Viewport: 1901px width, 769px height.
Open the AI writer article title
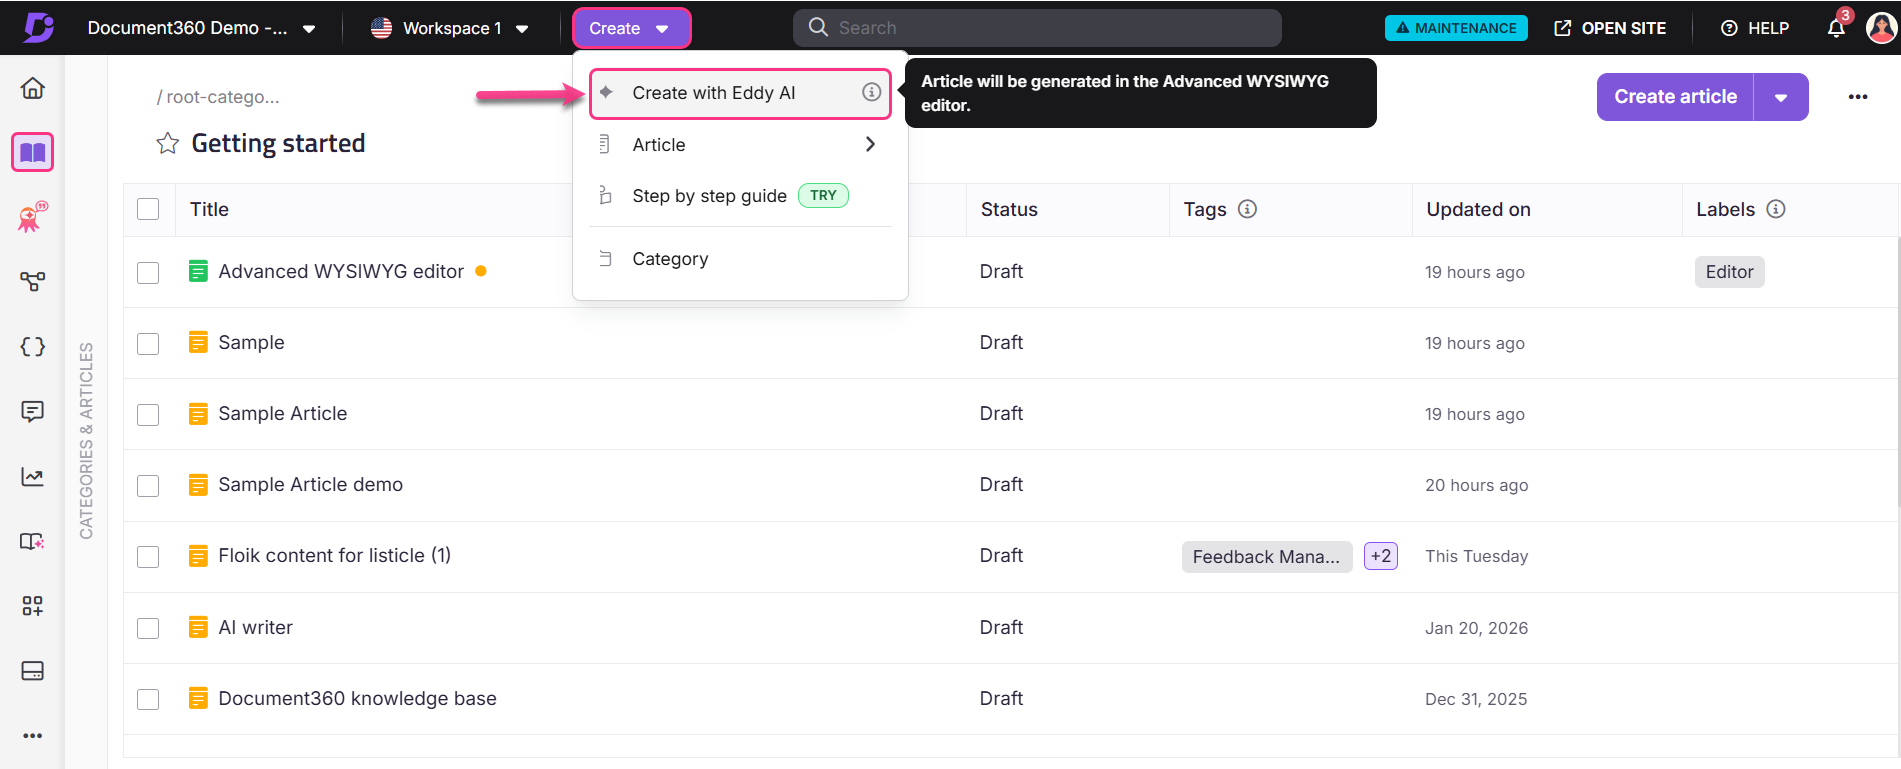point(256,627)
